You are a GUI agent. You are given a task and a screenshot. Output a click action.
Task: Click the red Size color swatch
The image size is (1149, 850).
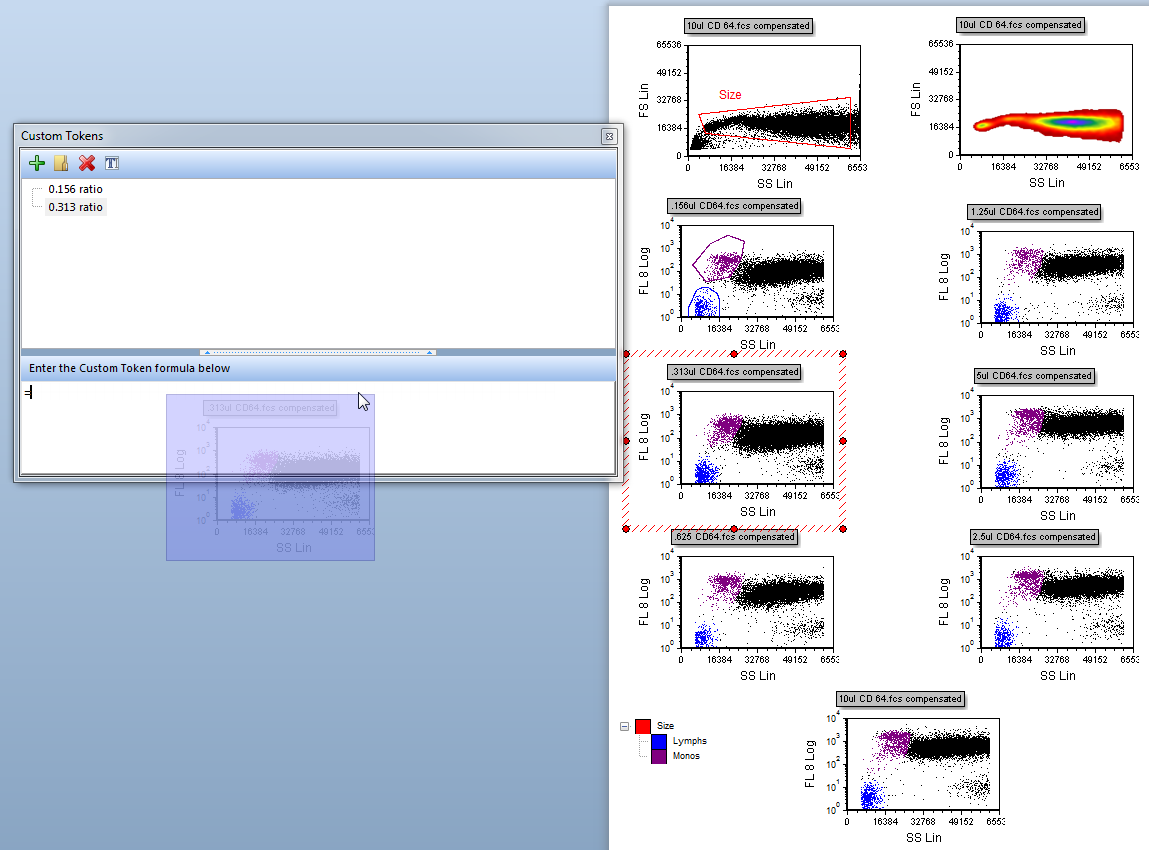pos(643,726)
